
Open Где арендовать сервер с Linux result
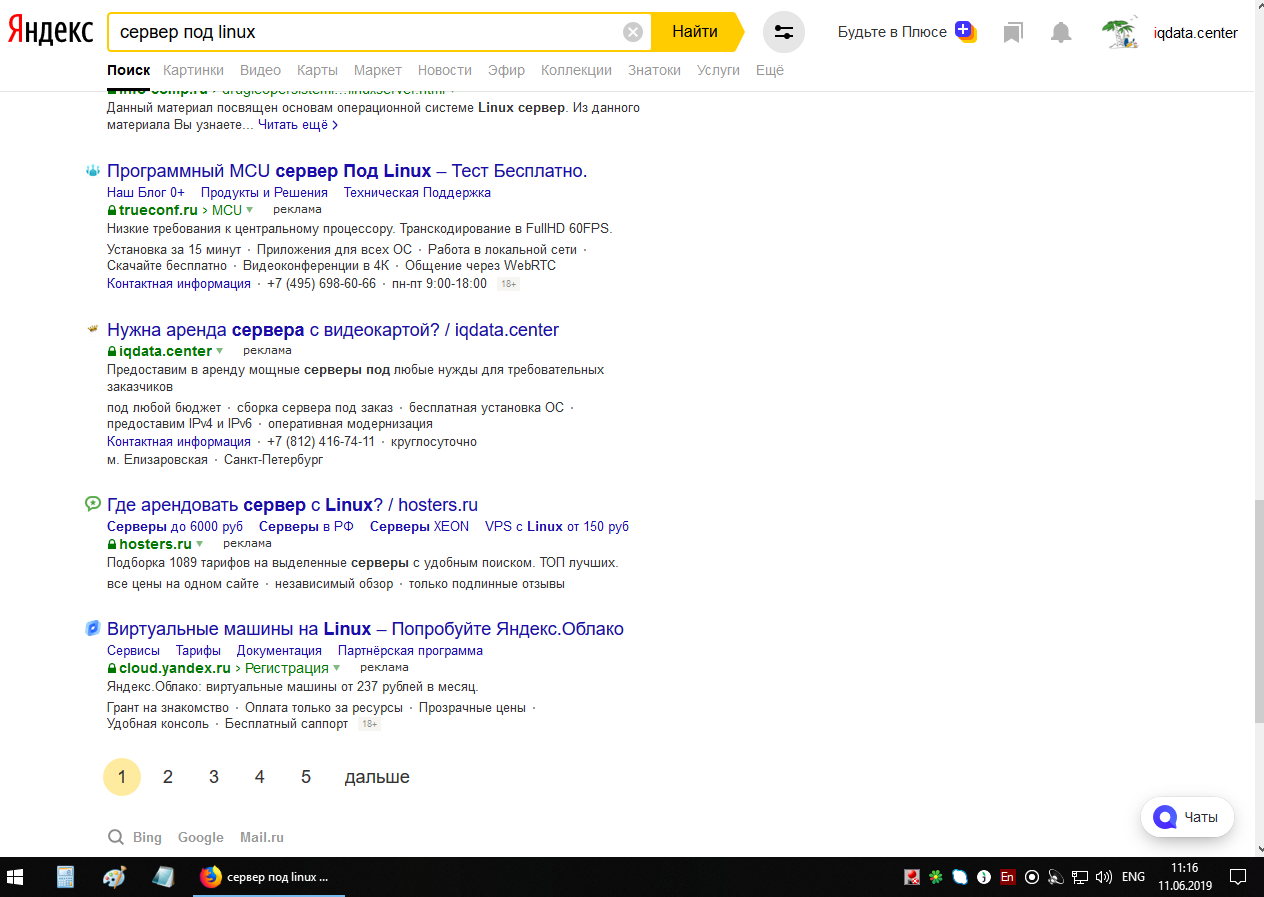pos(292,505)
